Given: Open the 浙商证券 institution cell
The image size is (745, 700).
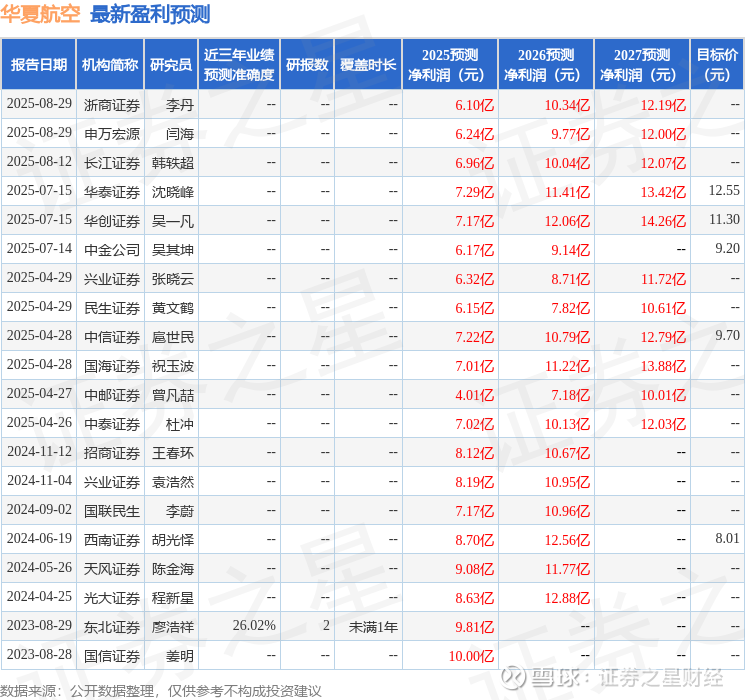Looking at the screenshot, I should pyautogui.click(x=112, y=105).
